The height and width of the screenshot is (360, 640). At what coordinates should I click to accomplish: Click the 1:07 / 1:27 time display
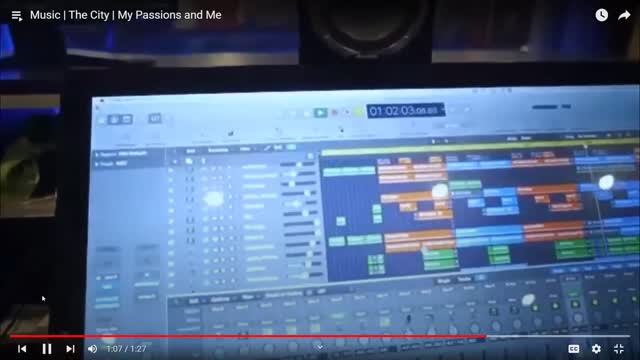click(126, 349)
